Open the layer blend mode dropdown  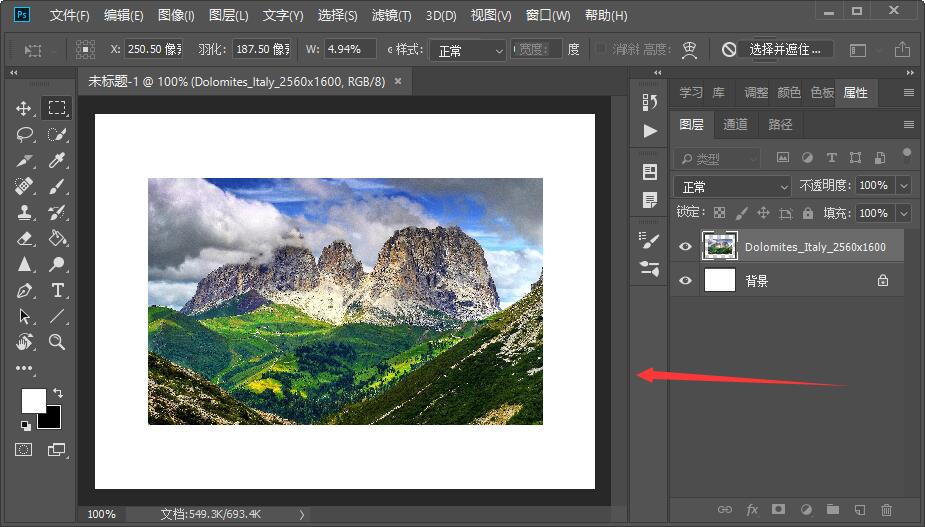(732, 186)
